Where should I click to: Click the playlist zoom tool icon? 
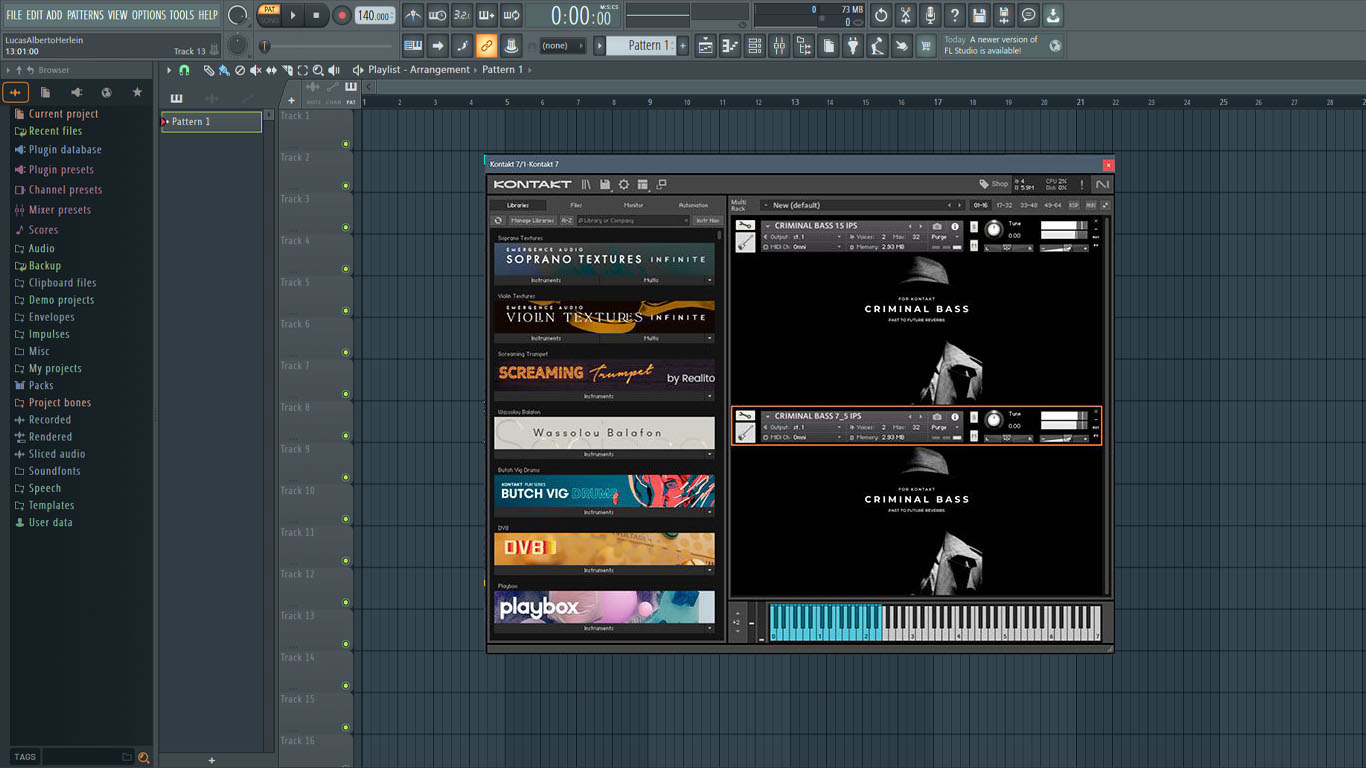(x=318, y=70)
